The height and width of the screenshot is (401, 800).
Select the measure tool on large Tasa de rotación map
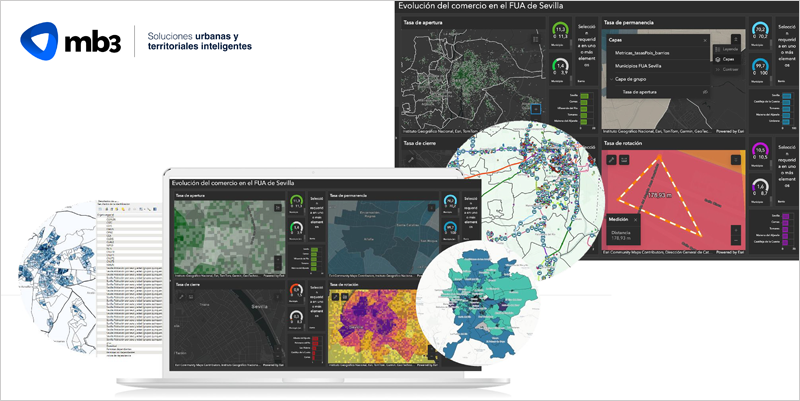[610, 158]
